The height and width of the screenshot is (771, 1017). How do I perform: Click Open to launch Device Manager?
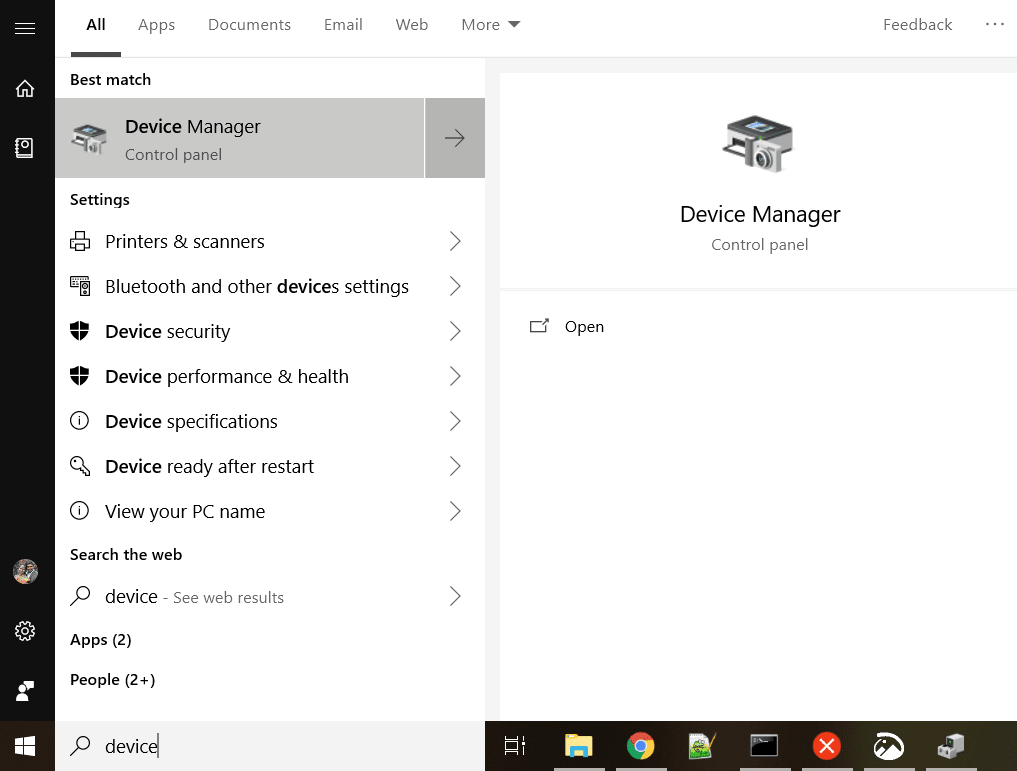pos(584,326)
